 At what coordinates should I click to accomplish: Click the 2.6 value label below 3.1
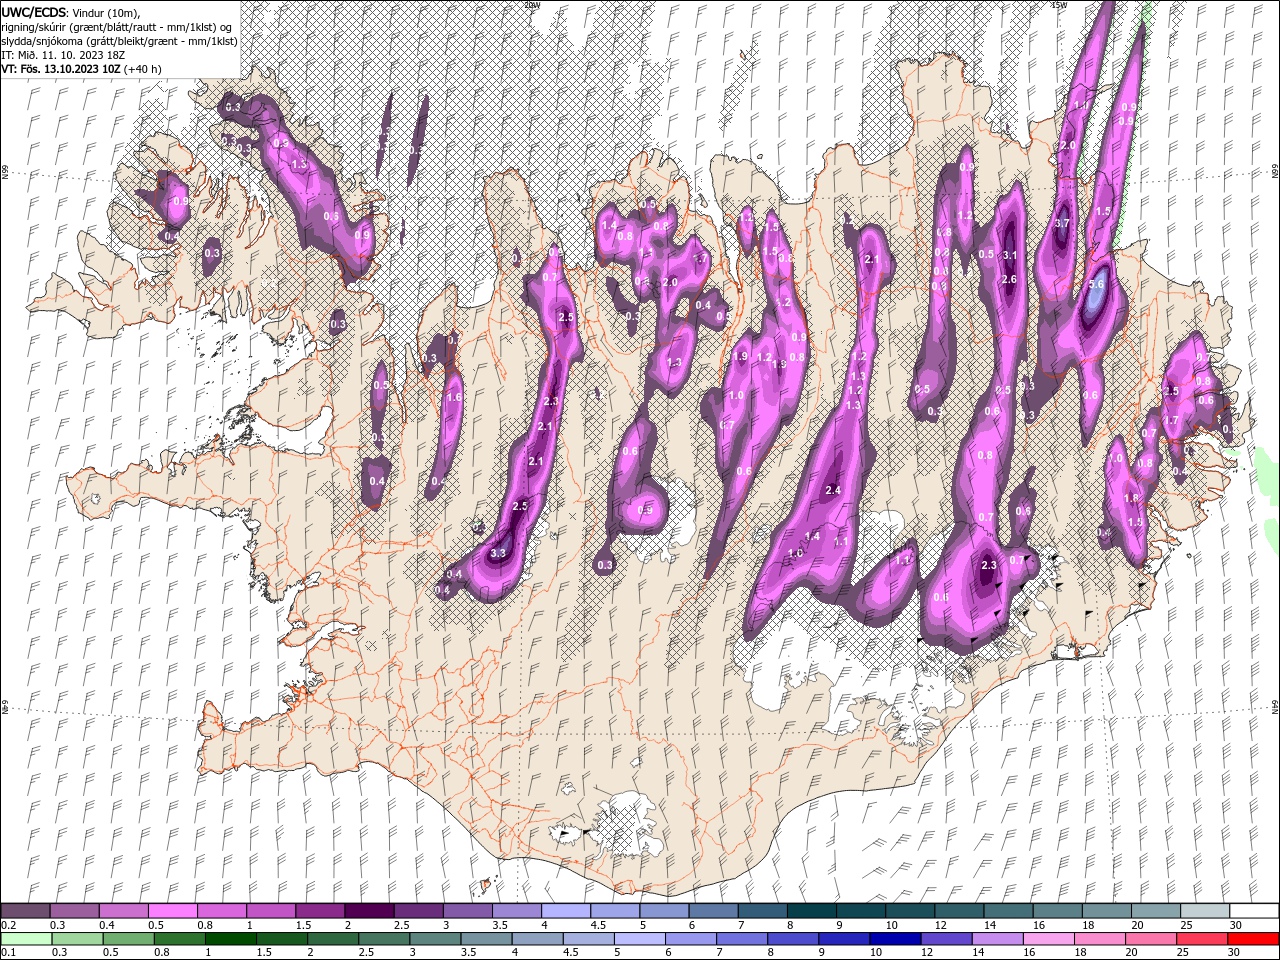click(1009, 279)
